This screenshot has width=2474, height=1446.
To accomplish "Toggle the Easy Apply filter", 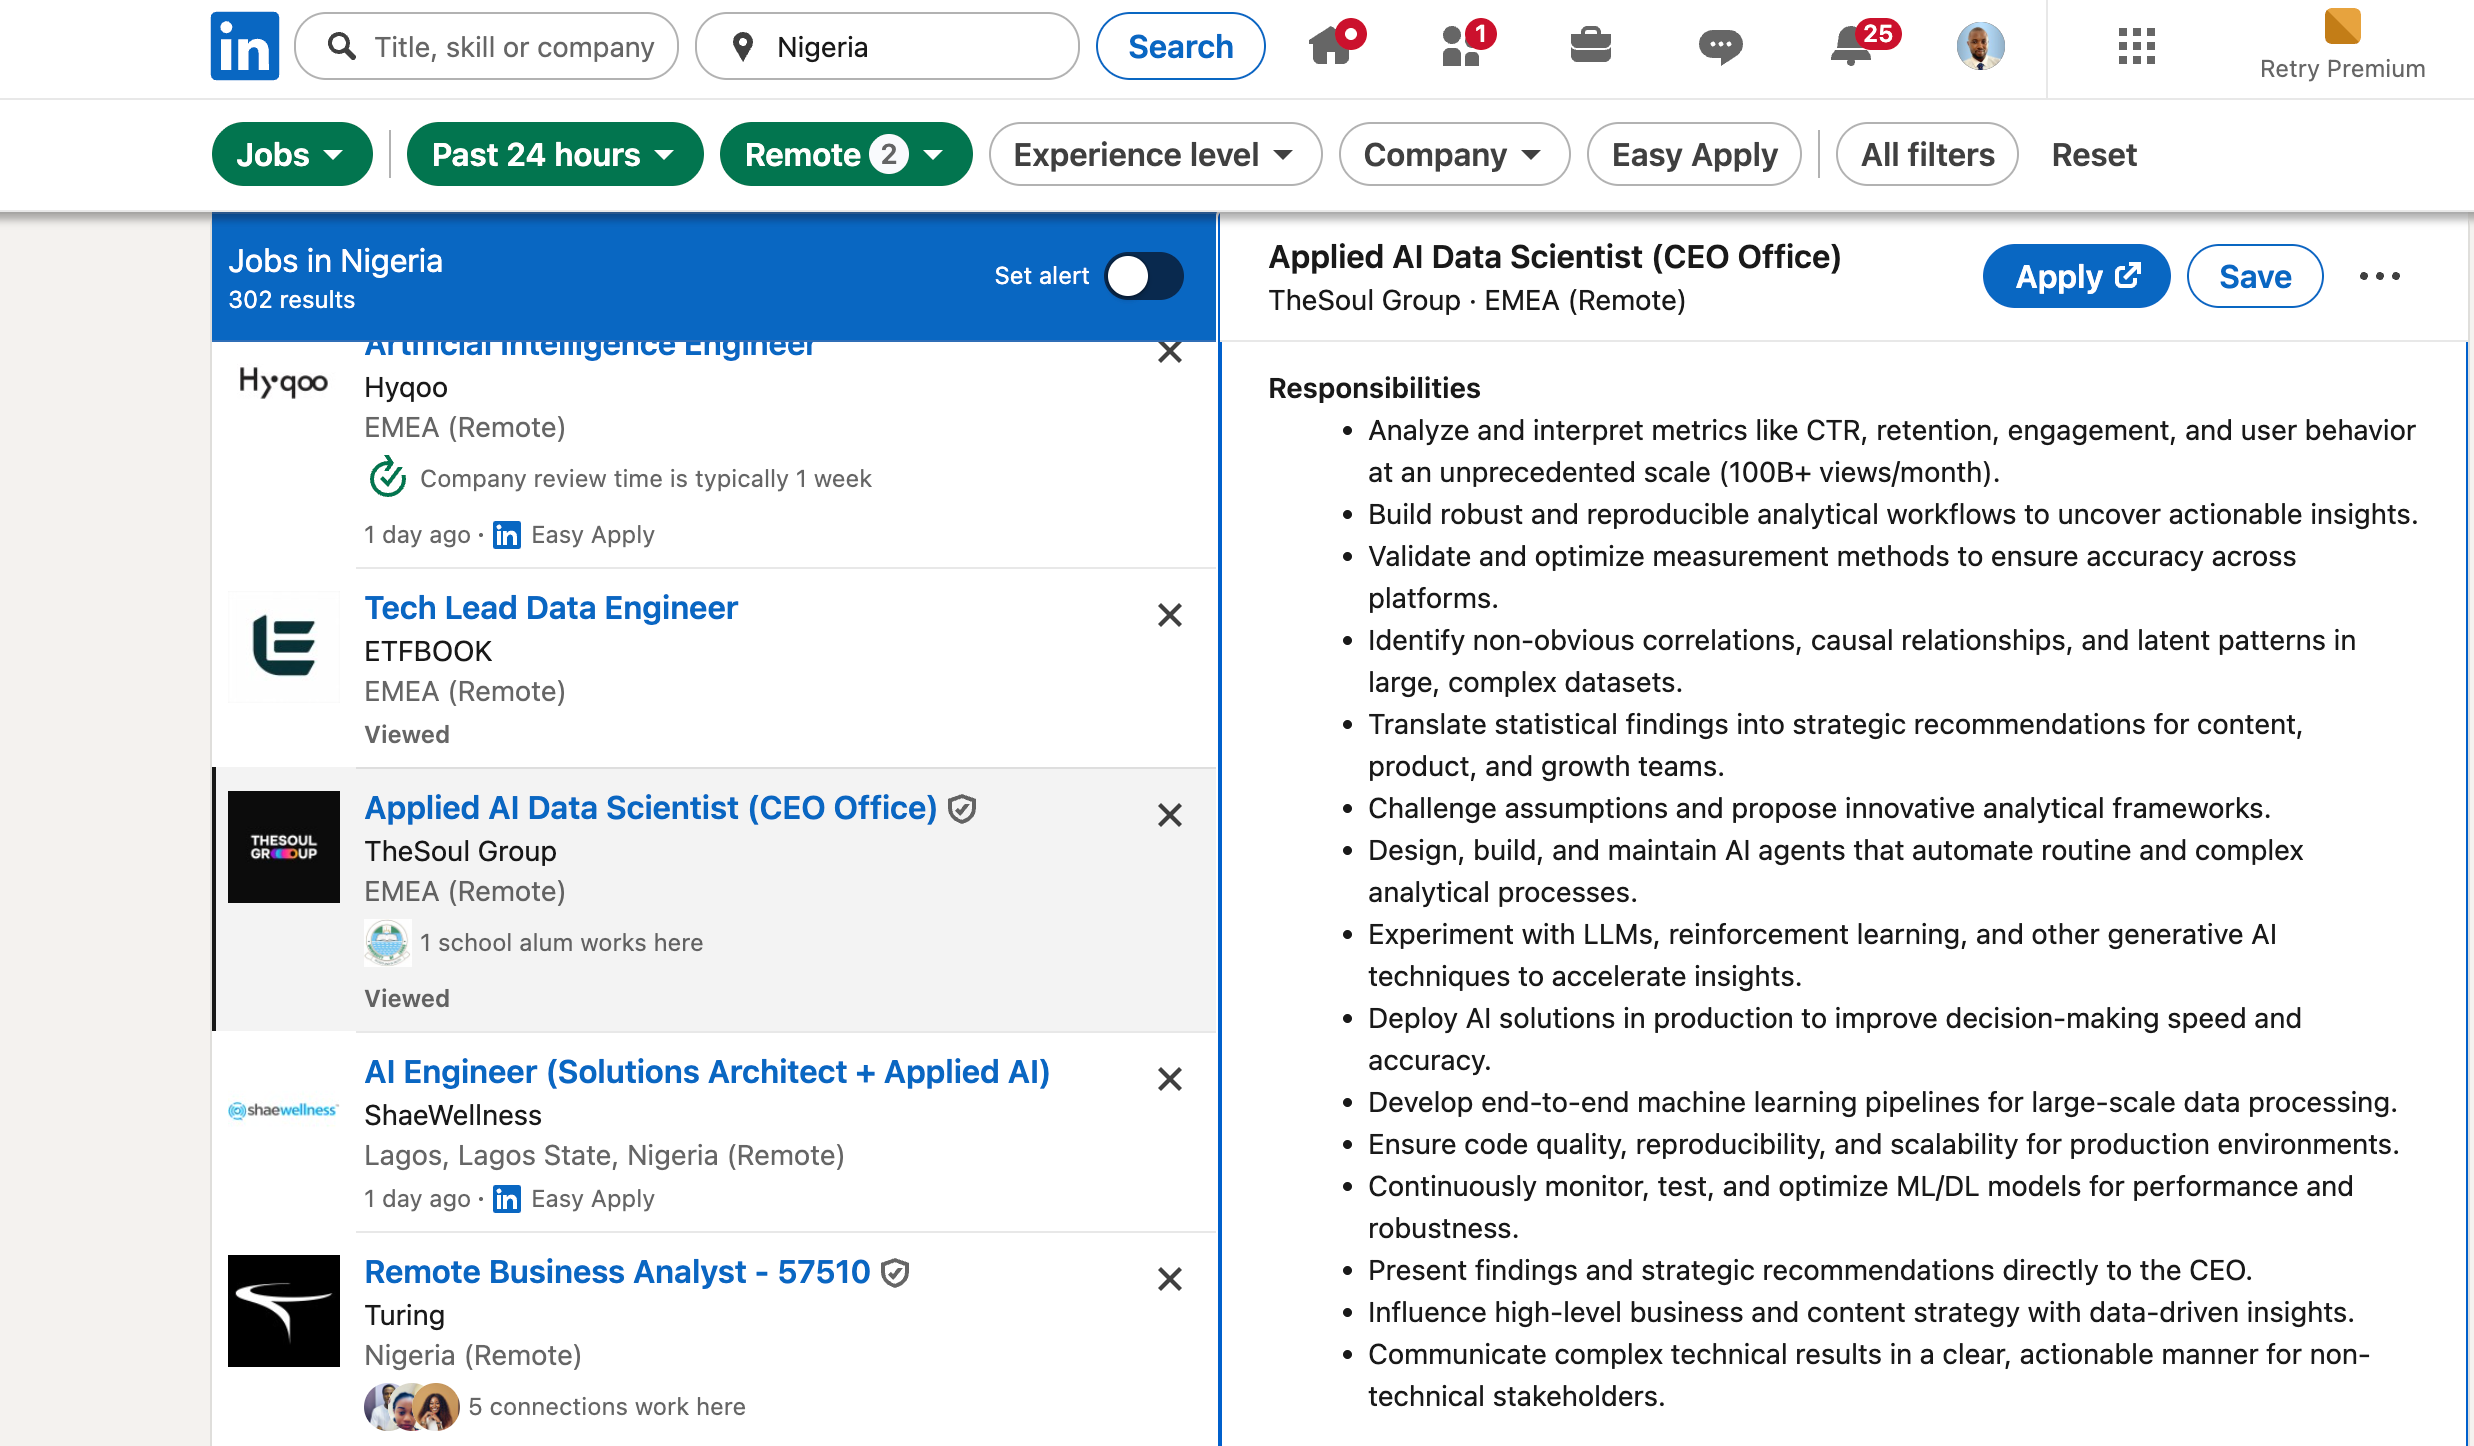I will click(x=1694, y=155).
